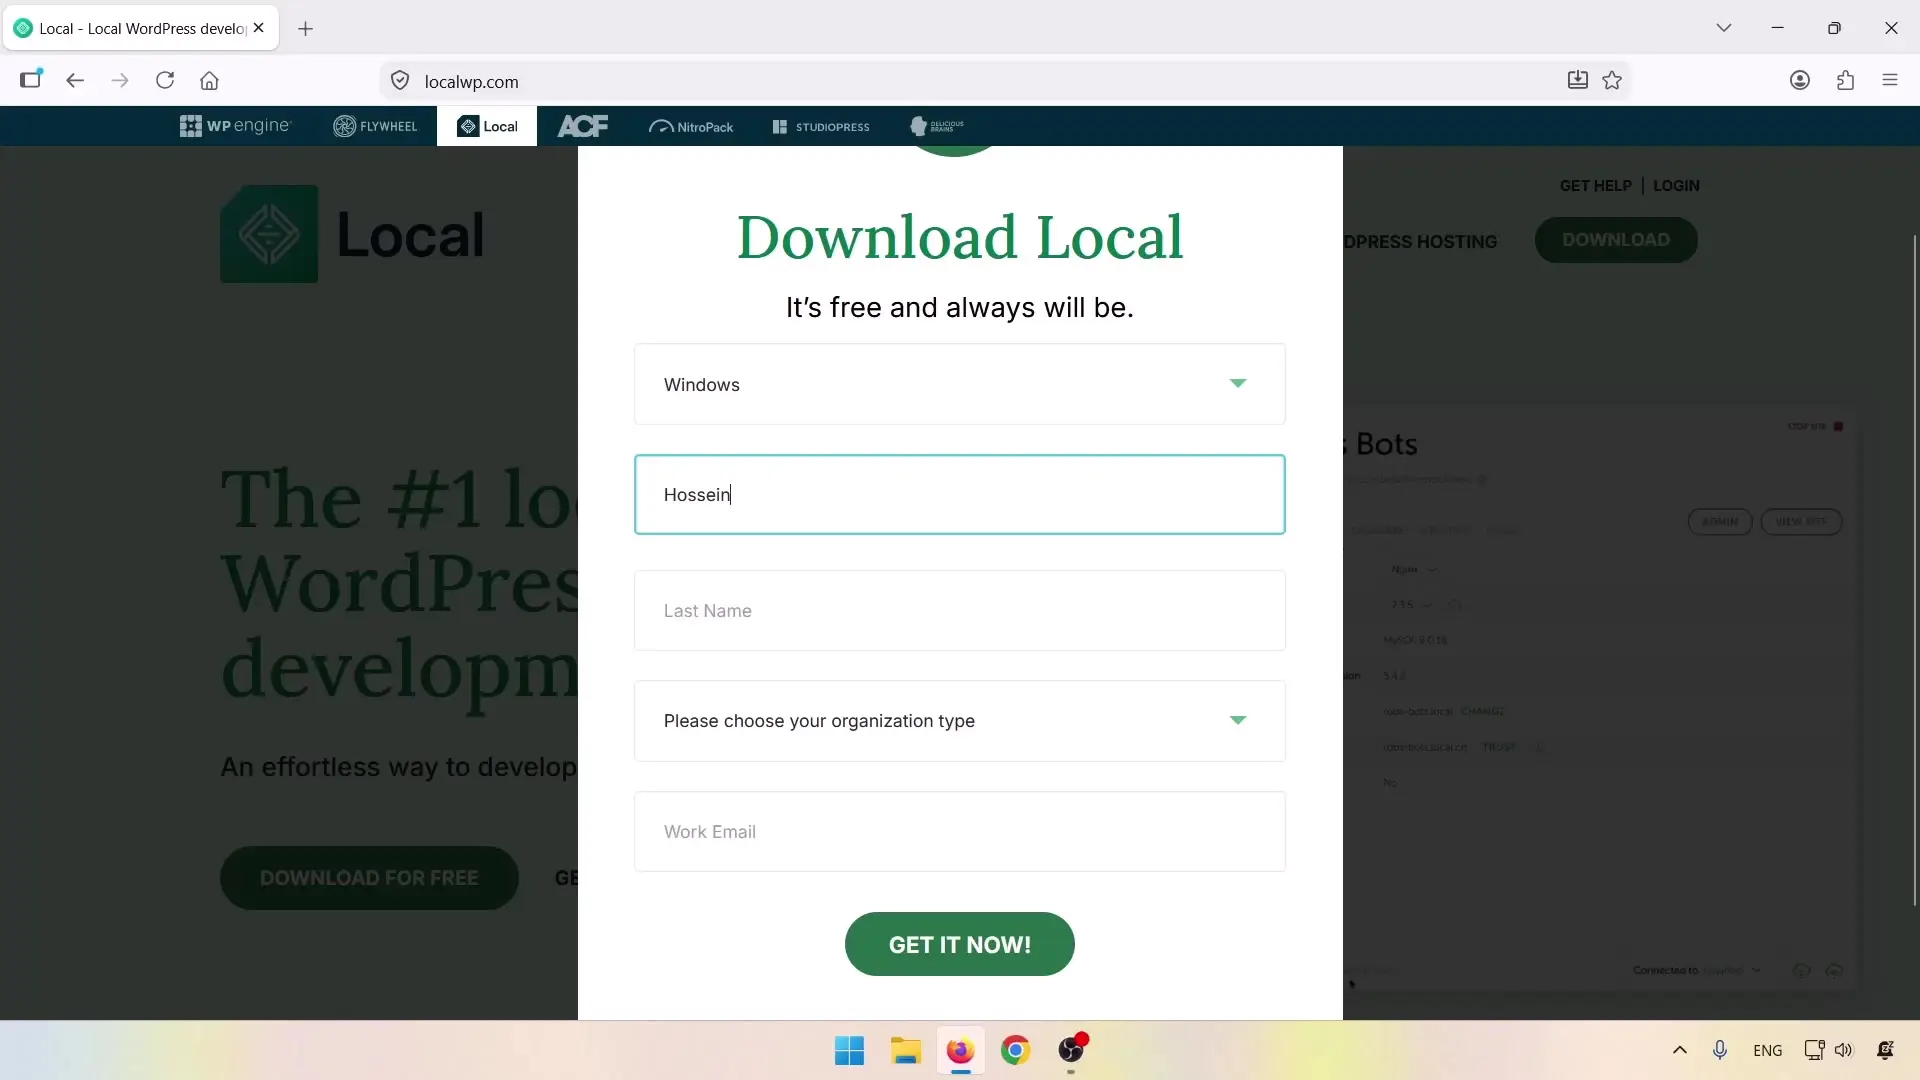Open the volume control tray icon
This screenshot has height=1080, width=1920.
[x=1843, y=1050]
